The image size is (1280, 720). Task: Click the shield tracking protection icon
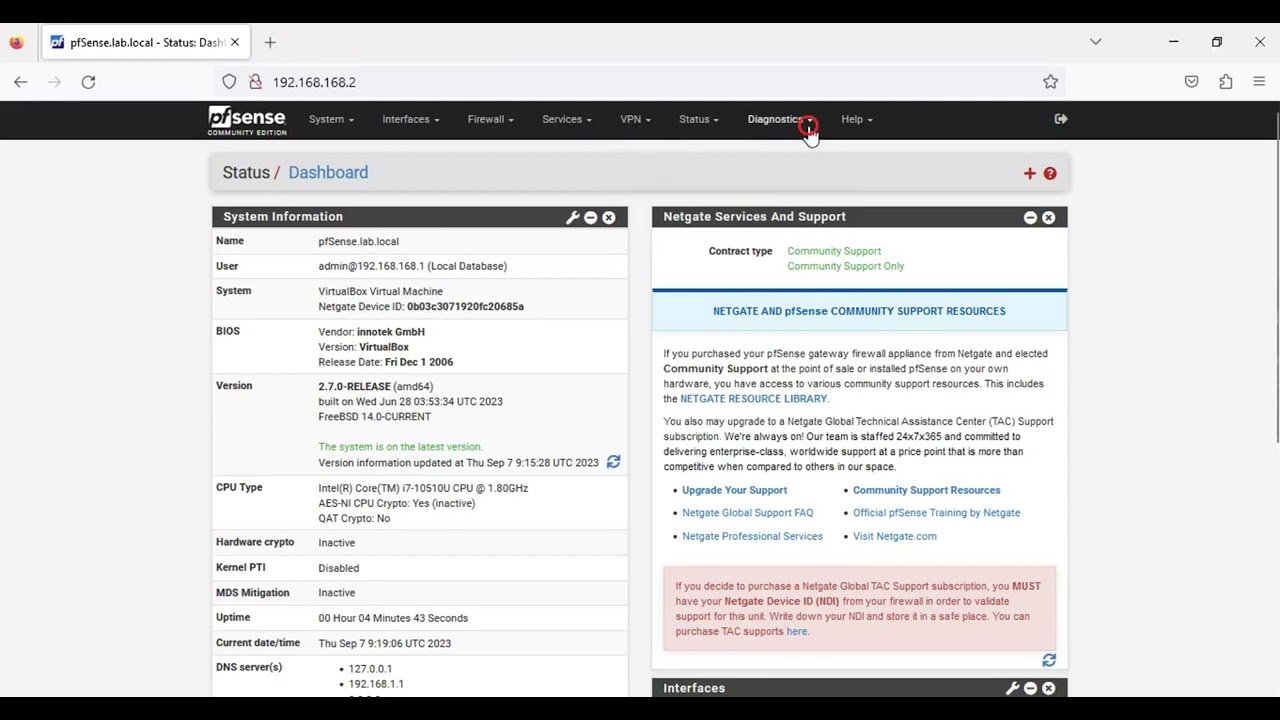pyautogui.click(x=229, y=82)
